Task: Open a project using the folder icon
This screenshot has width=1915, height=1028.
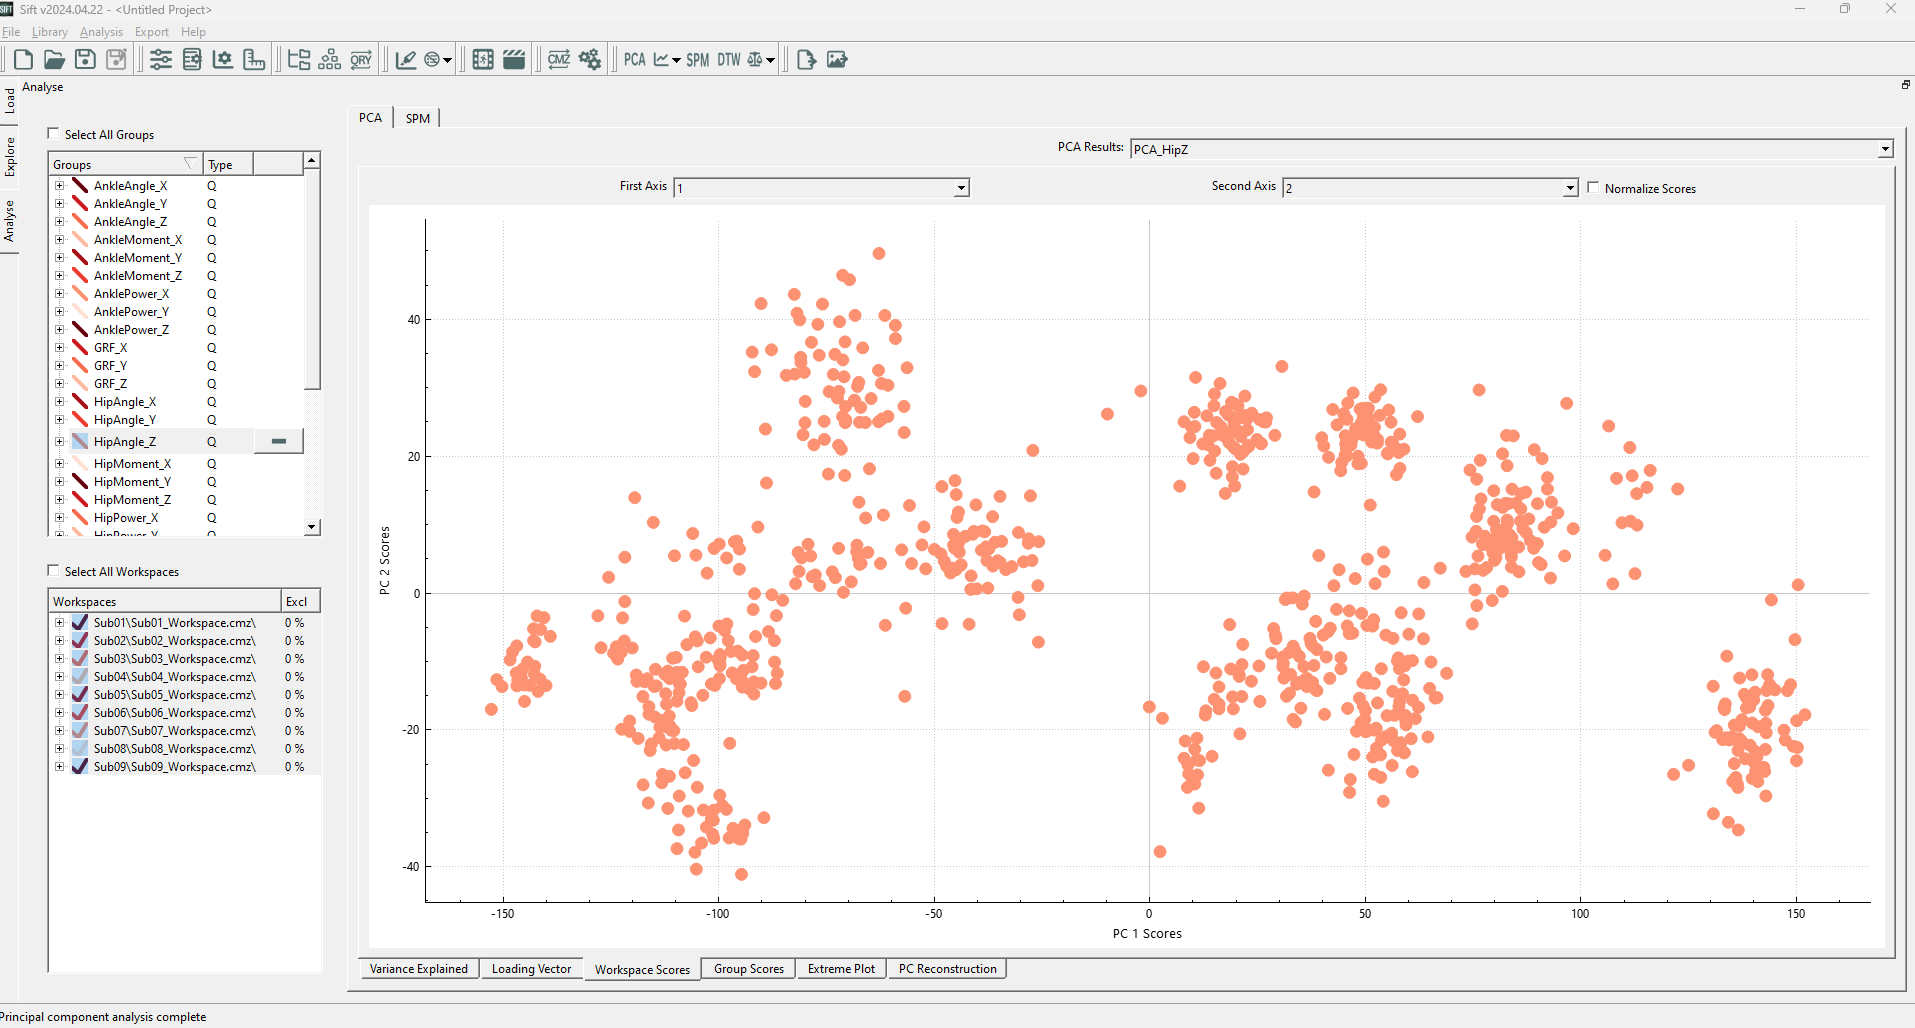Action: pyautogui.click(x=54, y=60)
